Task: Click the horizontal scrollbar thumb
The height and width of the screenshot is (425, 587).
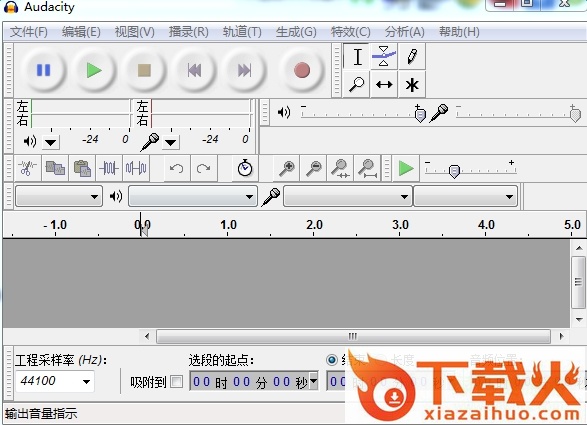Action: [353, 336]
